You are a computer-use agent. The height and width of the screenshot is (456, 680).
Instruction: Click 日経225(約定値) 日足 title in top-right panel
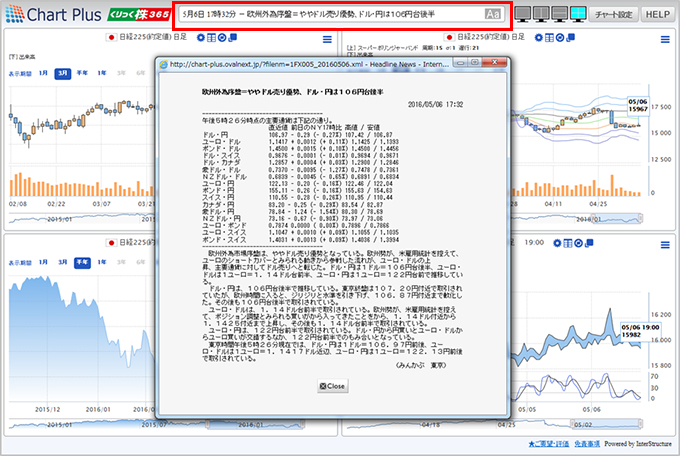pyautogui.click(x=491, y=37)
